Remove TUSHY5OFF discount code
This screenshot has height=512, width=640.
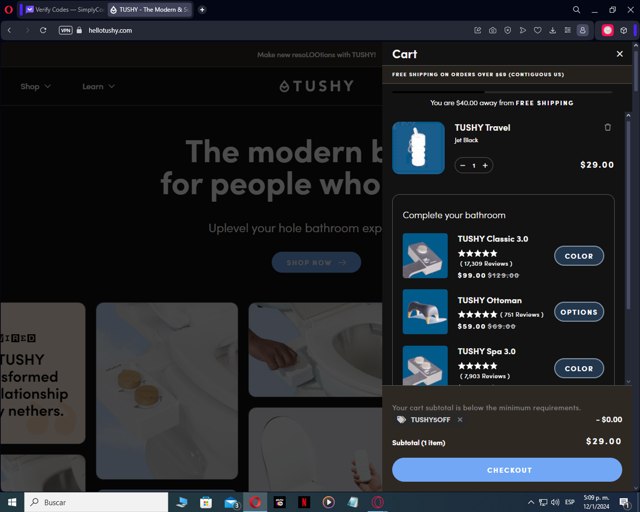pyautogui.click(x=460, y=420)
